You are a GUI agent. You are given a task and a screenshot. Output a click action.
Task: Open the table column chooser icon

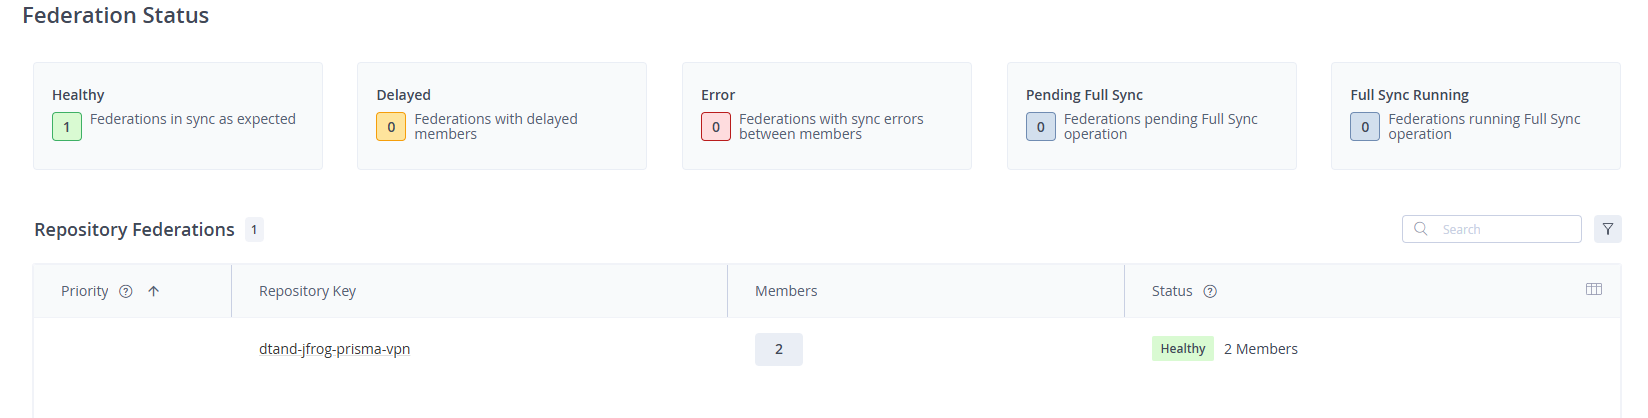1594,289
